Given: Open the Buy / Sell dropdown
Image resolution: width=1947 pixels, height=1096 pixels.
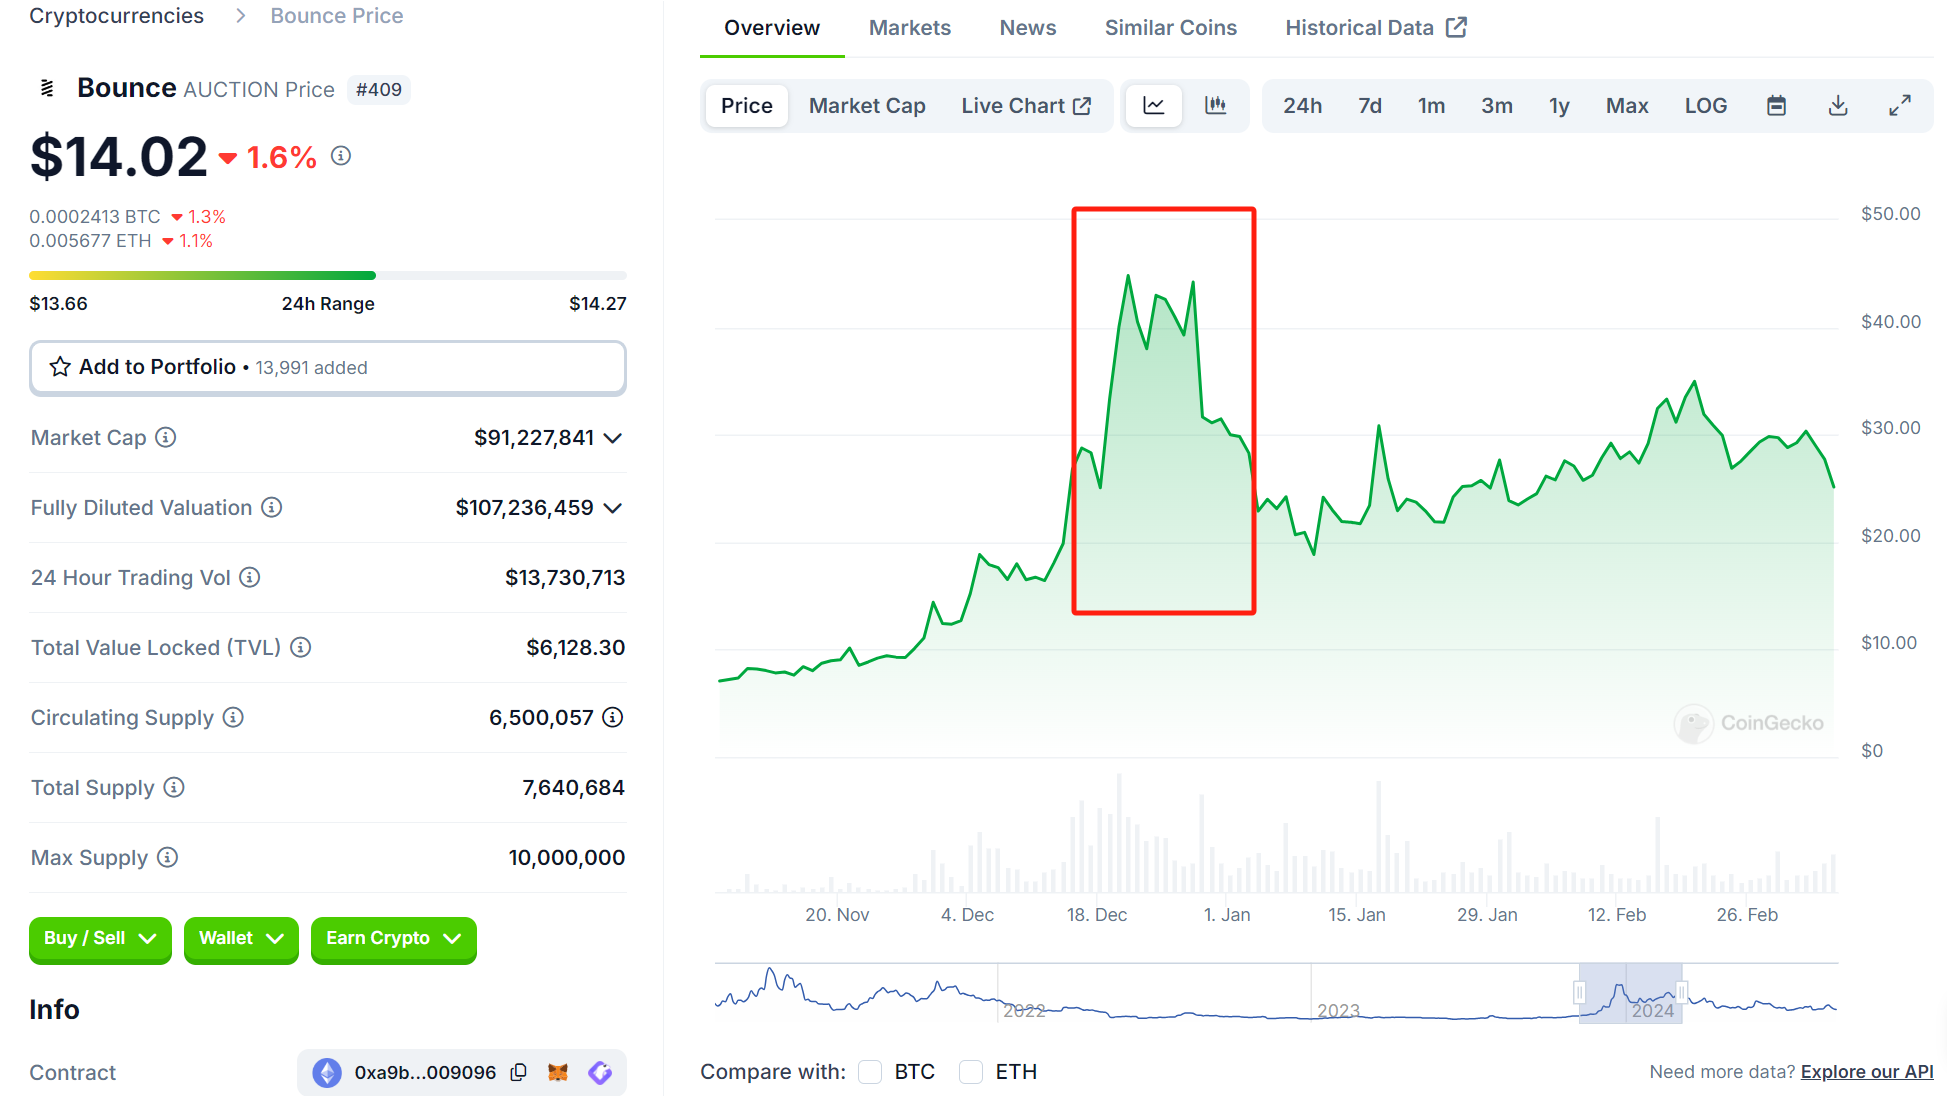Looking at the screenshot, I should (x=100, y=938).
